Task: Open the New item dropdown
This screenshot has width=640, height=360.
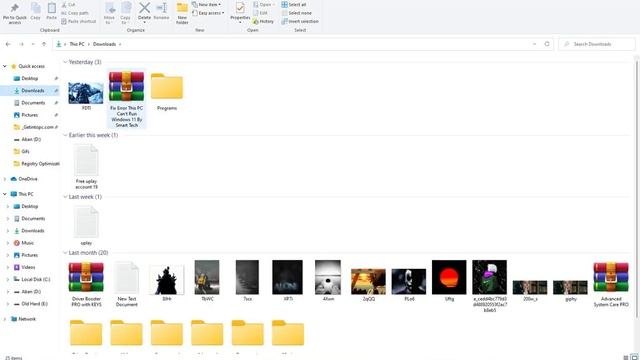Action: click(207, 4)
